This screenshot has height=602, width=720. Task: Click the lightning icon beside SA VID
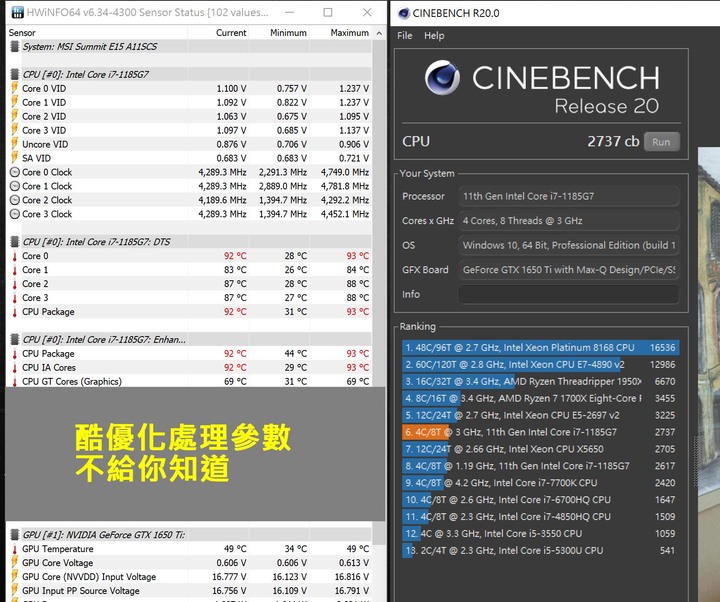click(x=15, y=158)
